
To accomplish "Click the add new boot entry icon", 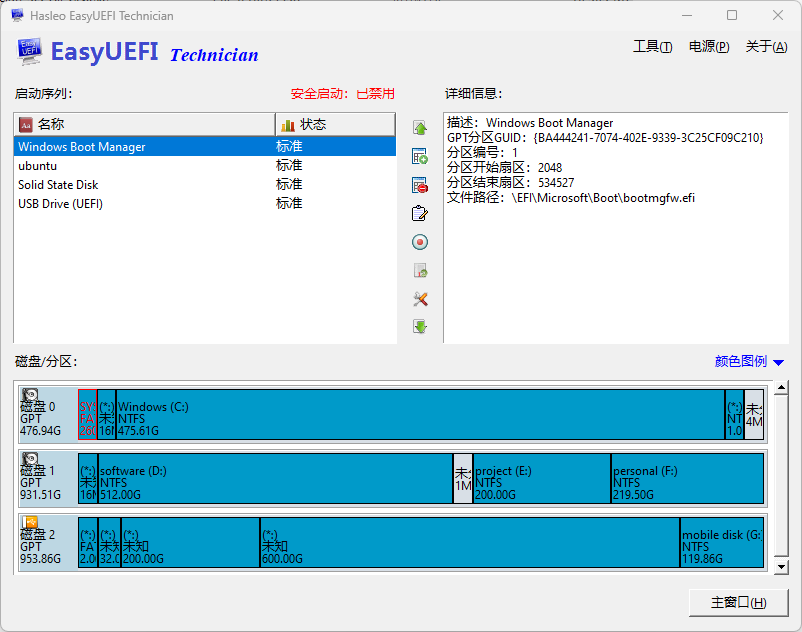I will [420, 157].
